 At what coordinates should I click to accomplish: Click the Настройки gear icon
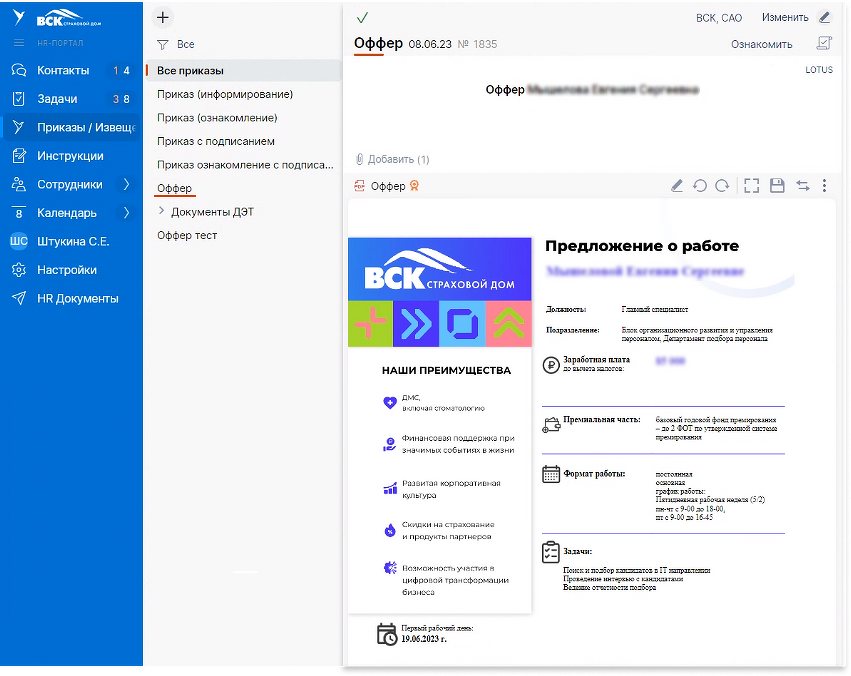pyautogui.click(x=18, y=270)
